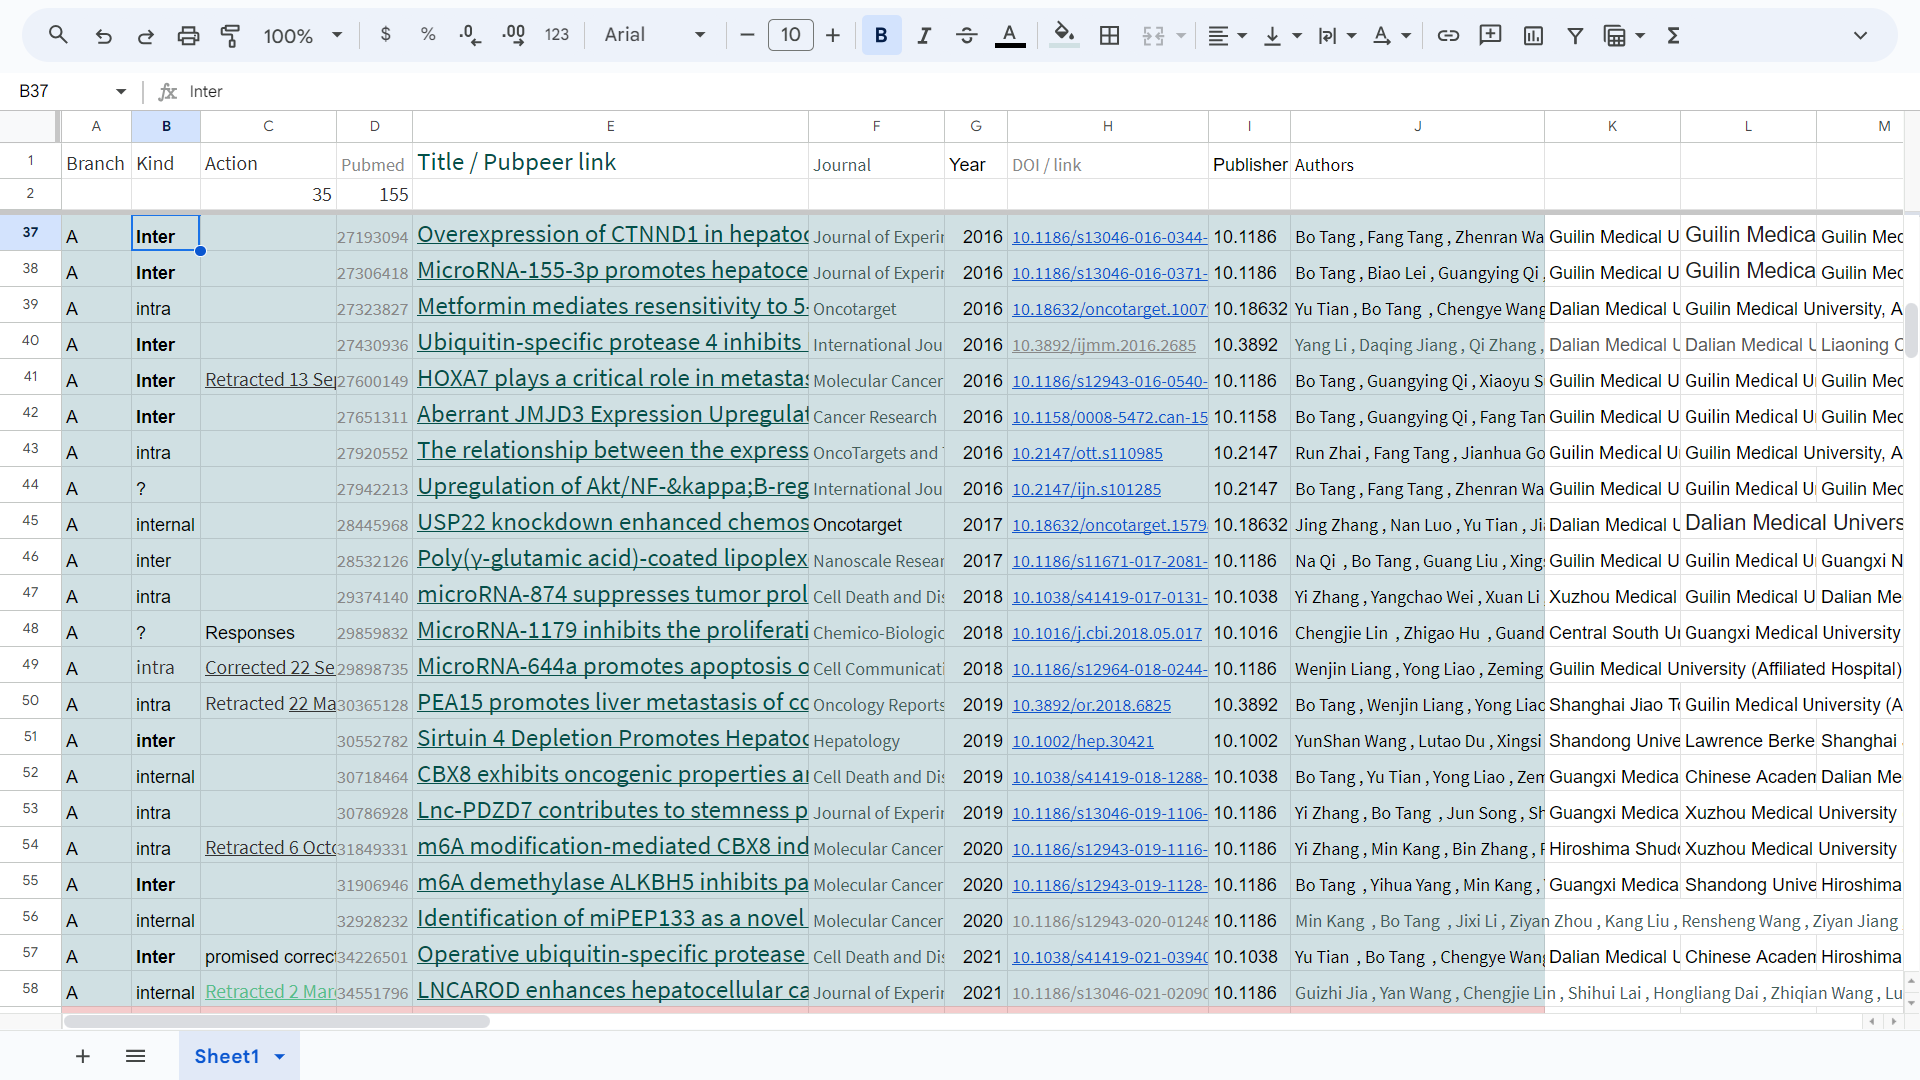Toggle bold formatting
The image size is (1920, 1080).
tap(881, 36)
